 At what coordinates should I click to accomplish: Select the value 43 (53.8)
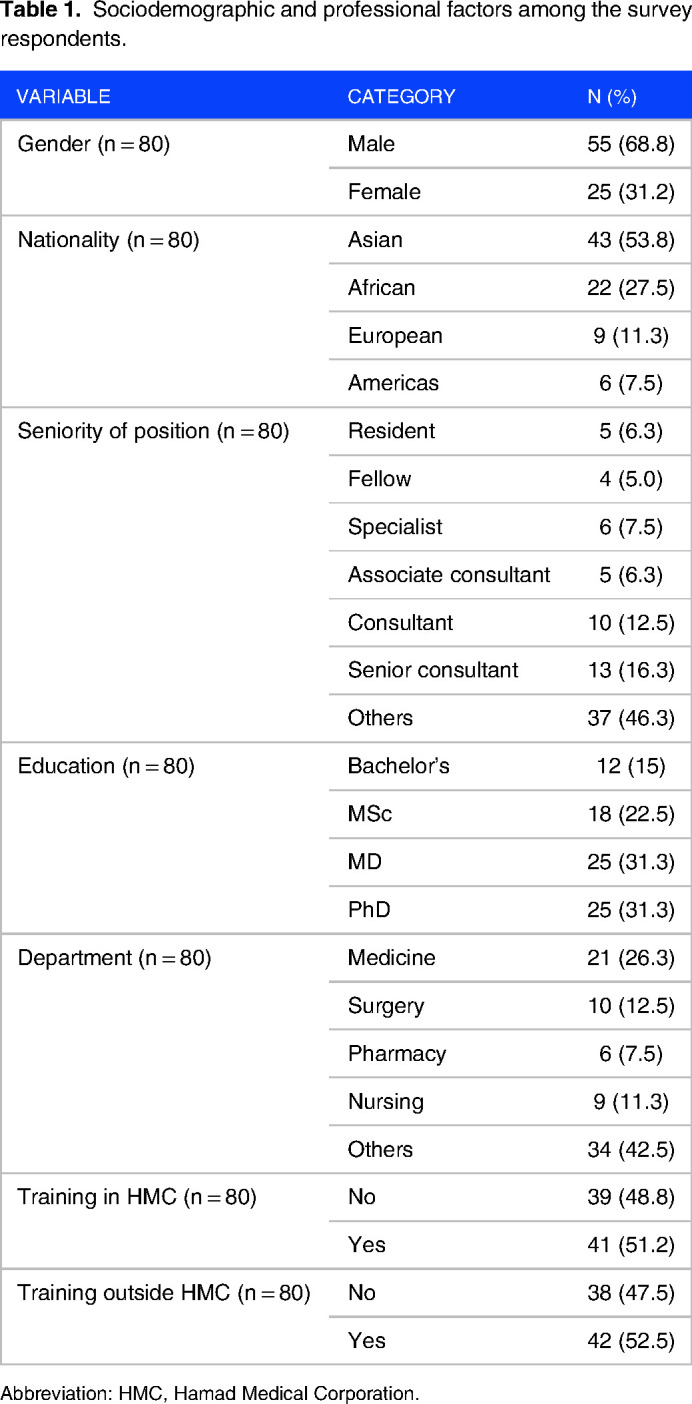coord(631,240)
